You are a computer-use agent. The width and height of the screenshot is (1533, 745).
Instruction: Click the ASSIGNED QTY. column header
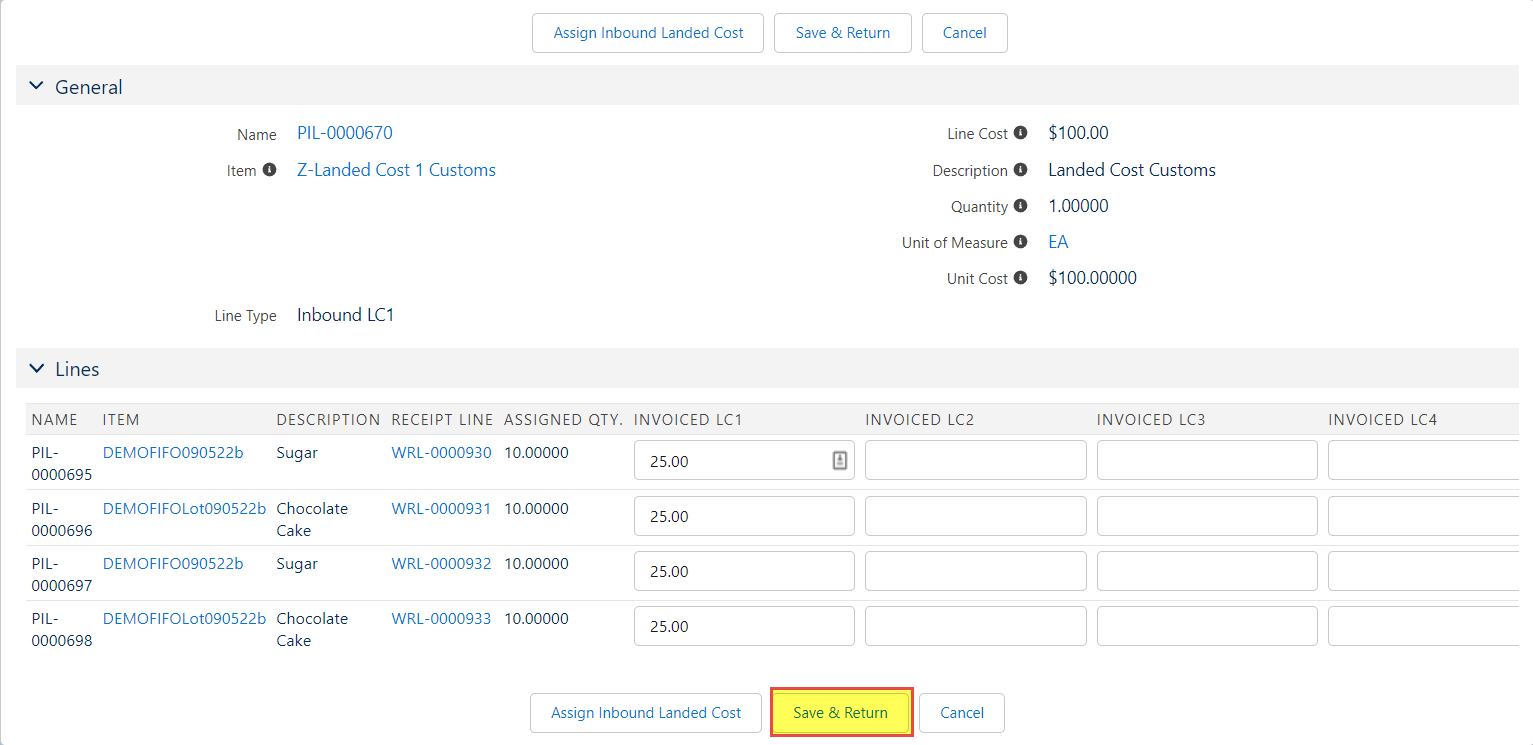(x=564, y=420)
